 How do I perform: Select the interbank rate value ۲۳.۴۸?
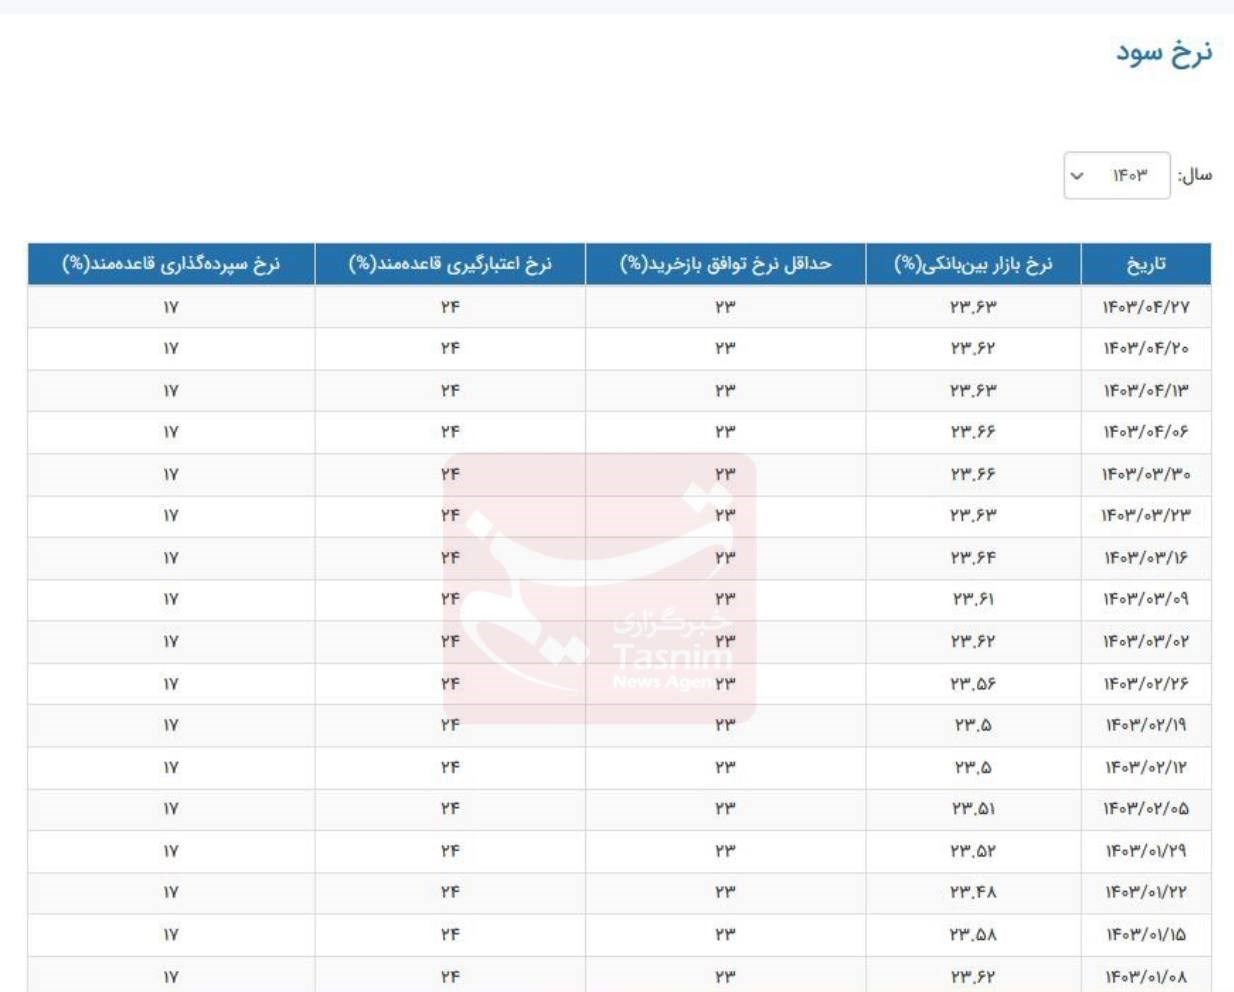pos(973,892)
